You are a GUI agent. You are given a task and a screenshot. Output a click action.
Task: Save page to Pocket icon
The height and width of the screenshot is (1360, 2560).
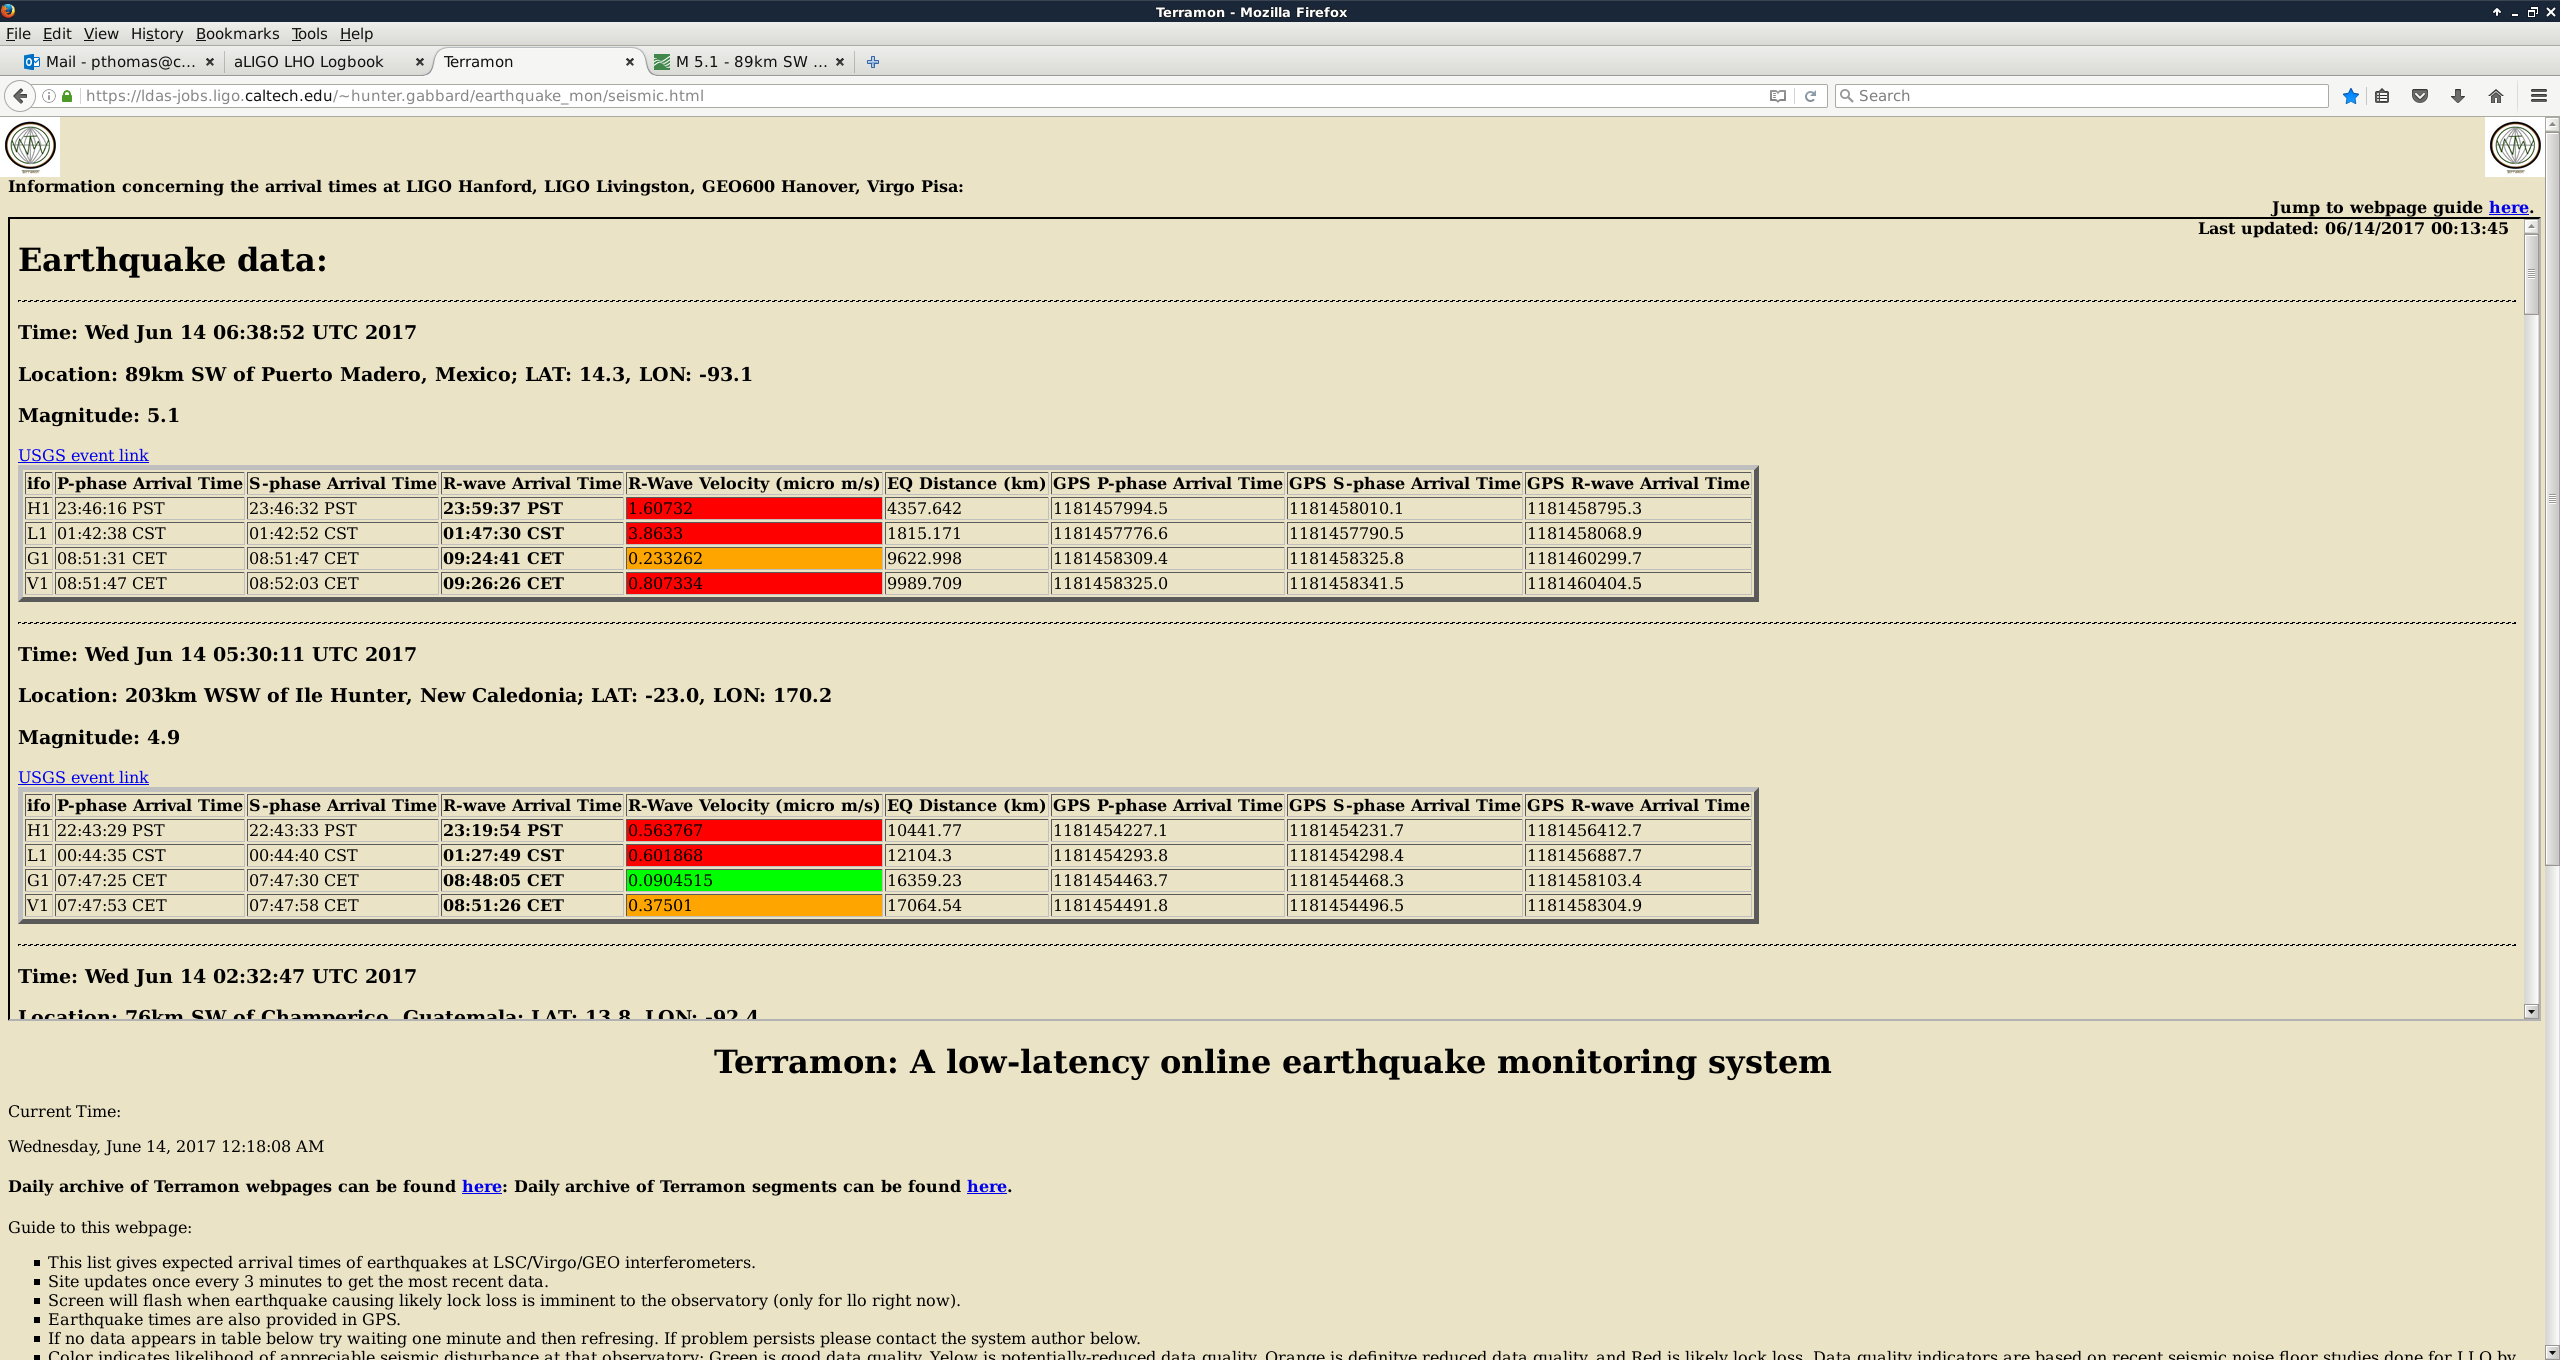[2420, 96]
